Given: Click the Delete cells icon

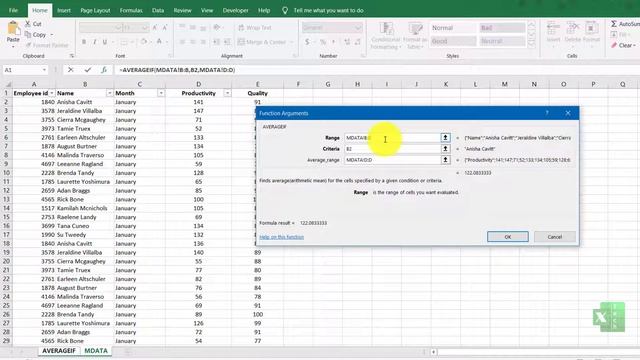Looking at the screenshot, I should [572, 29].
